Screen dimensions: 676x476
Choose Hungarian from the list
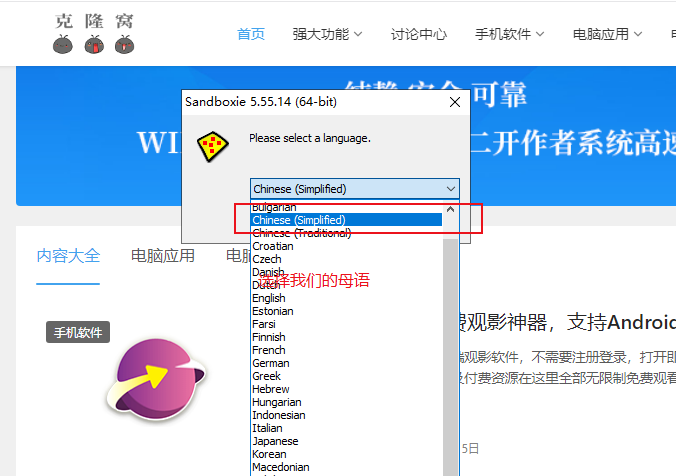click(x=347, y=402)
